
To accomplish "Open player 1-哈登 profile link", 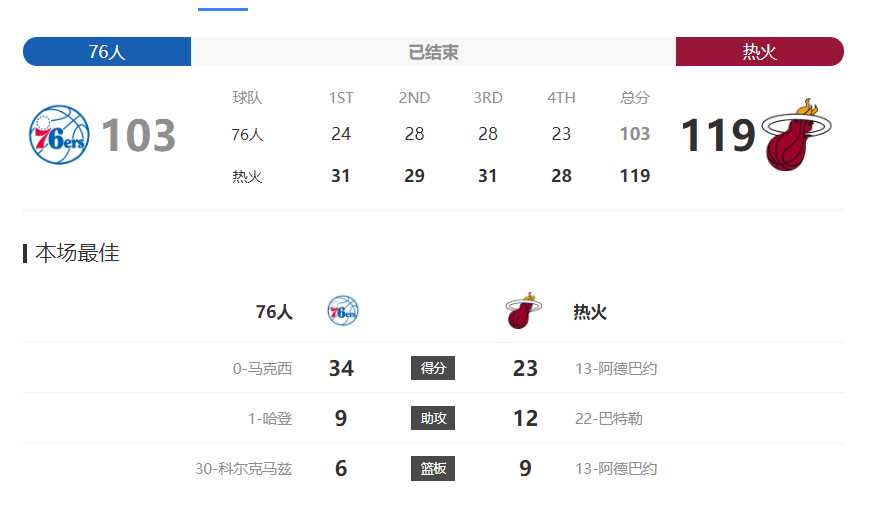I will pos(270,419).
